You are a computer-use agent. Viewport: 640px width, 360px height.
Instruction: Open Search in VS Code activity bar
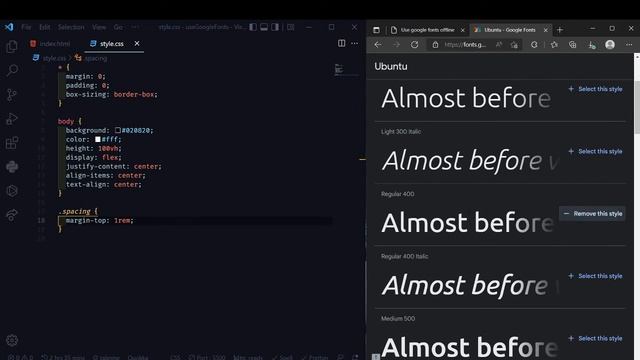coord(12,70)
